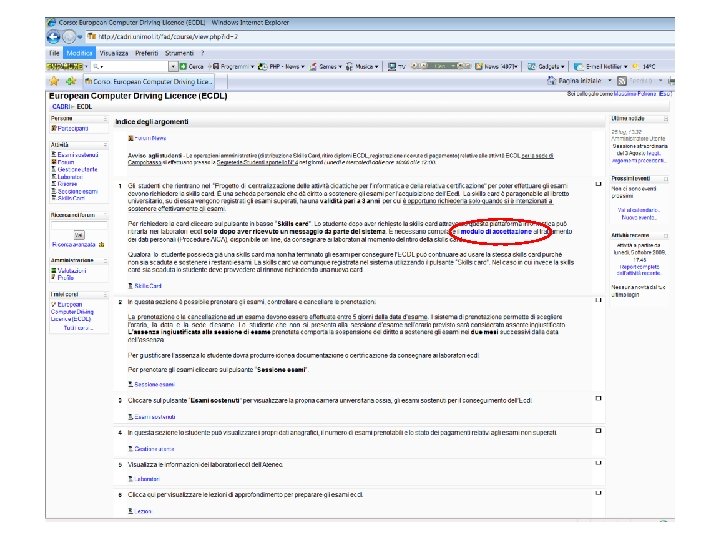The image size is (720, 540).
Task: Open the Sessione esami link under topic 2
Action: tap(154, 385)
